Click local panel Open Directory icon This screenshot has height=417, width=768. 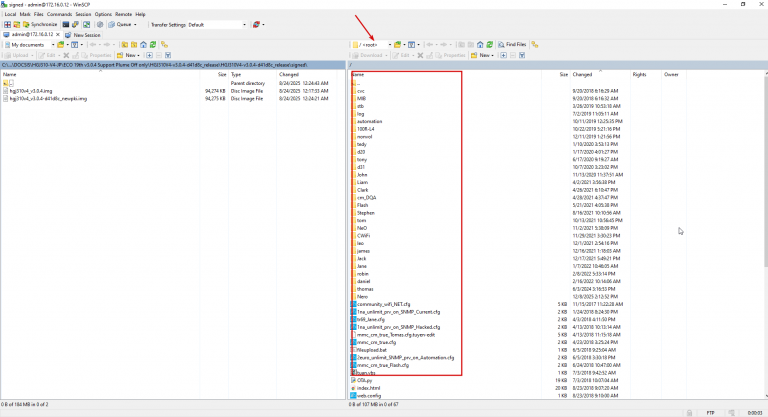(61, 45)
